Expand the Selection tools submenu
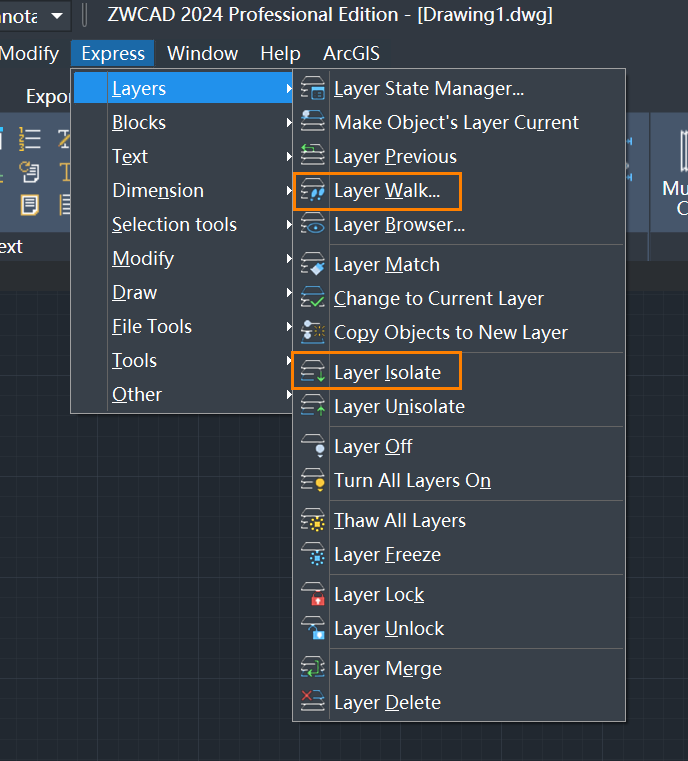Image resolution: width=688 pixels, height=761 pixels. [x=183, y=224]
